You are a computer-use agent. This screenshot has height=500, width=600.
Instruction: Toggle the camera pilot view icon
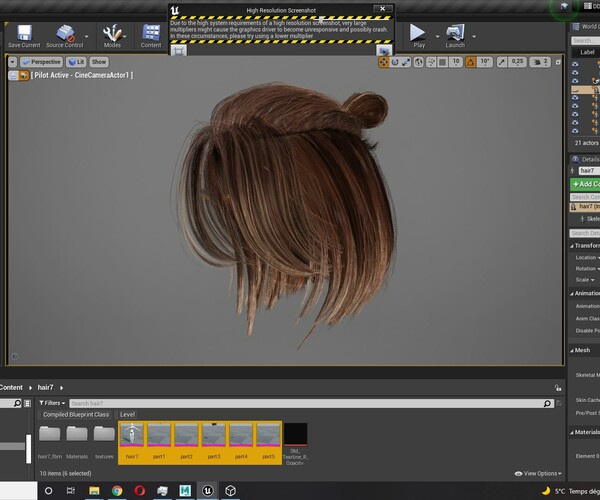[24, 75]
